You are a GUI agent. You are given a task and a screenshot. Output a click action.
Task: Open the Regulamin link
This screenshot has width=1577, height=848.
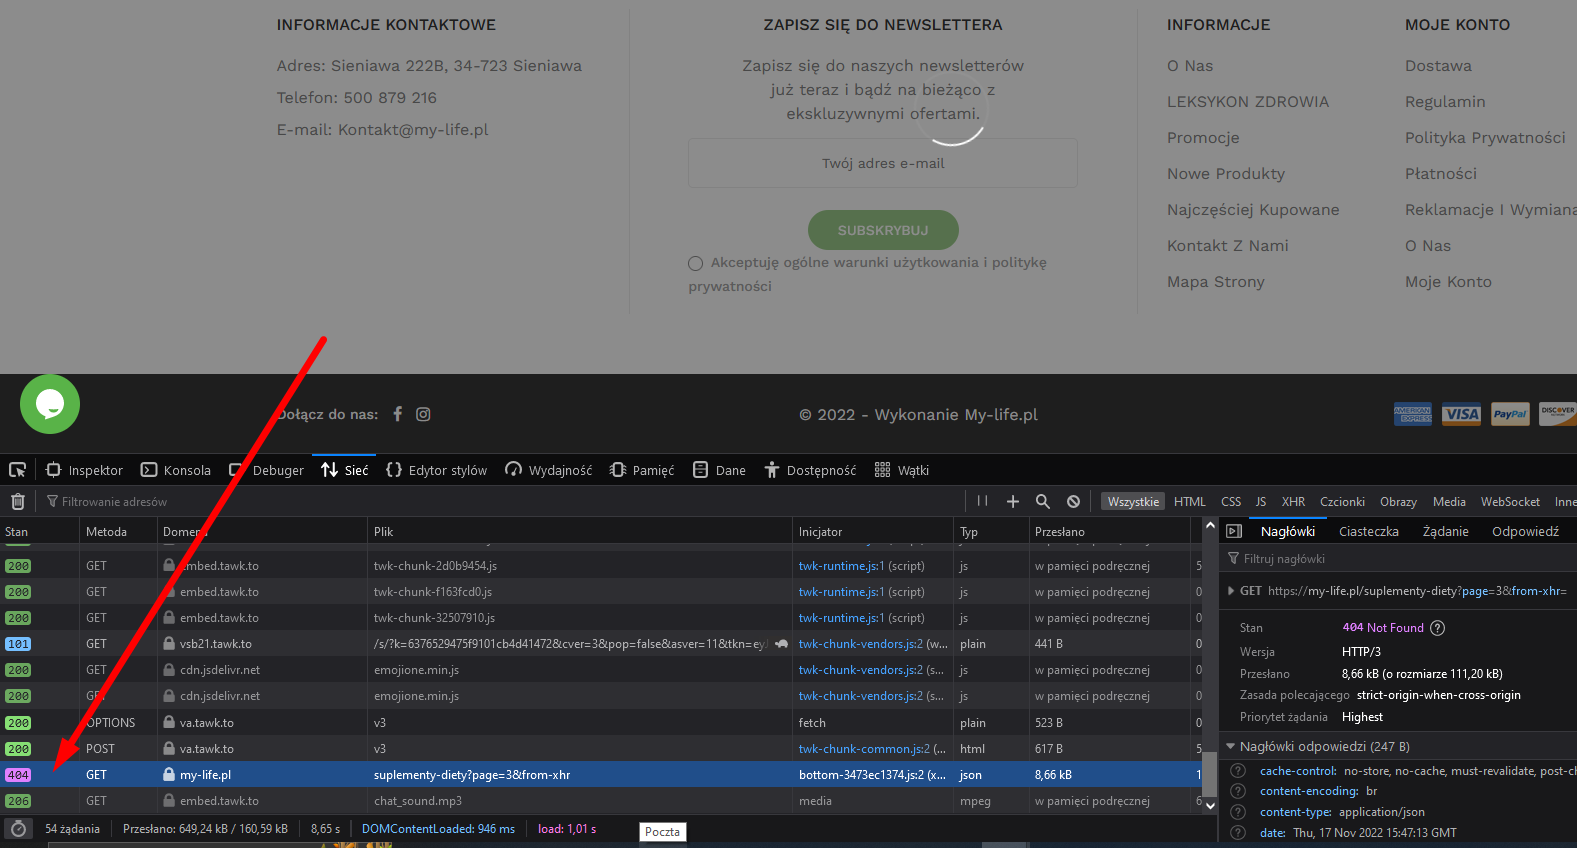1445,102
